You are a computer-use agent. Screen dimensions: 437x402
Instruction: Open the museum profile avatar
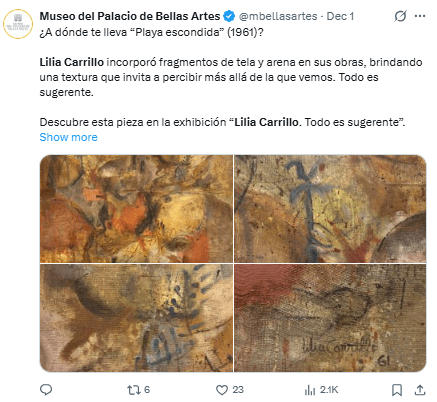pyautogui.click(x=18, y=24)
